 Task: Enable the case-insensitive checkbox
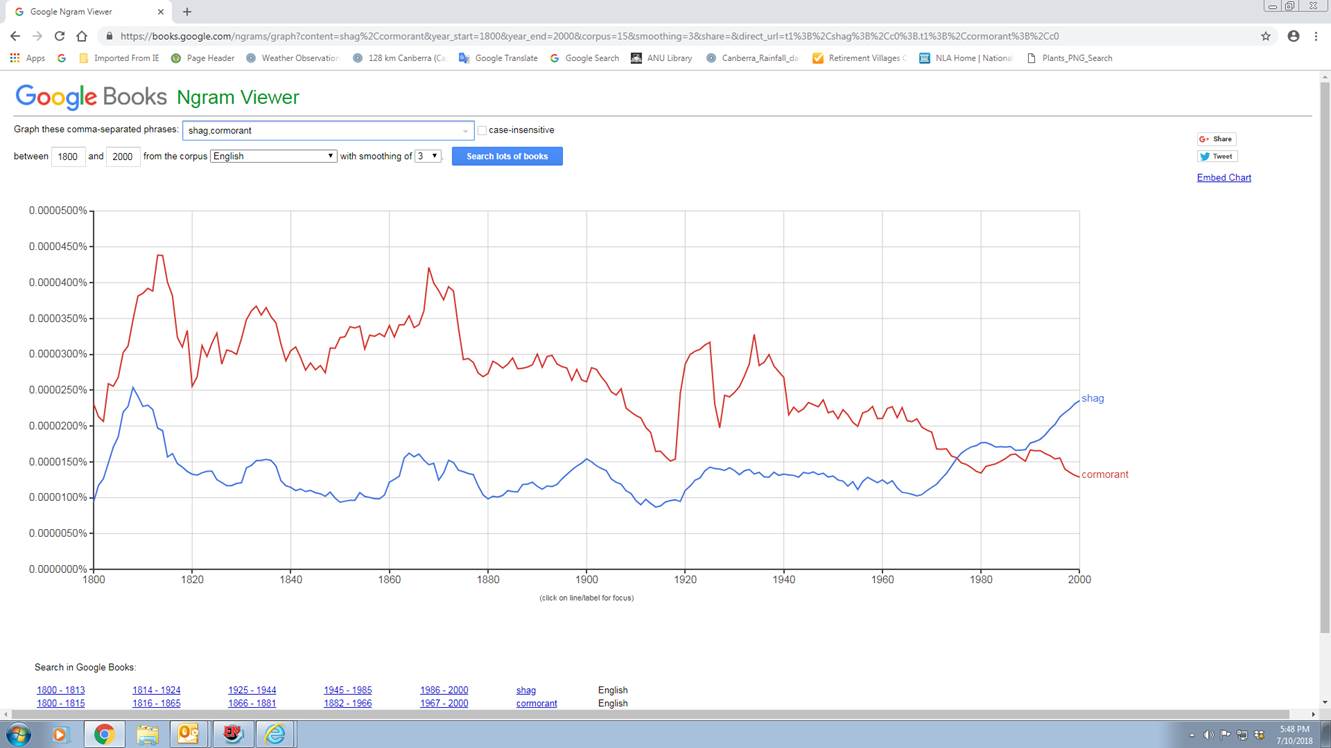[482, 130]
